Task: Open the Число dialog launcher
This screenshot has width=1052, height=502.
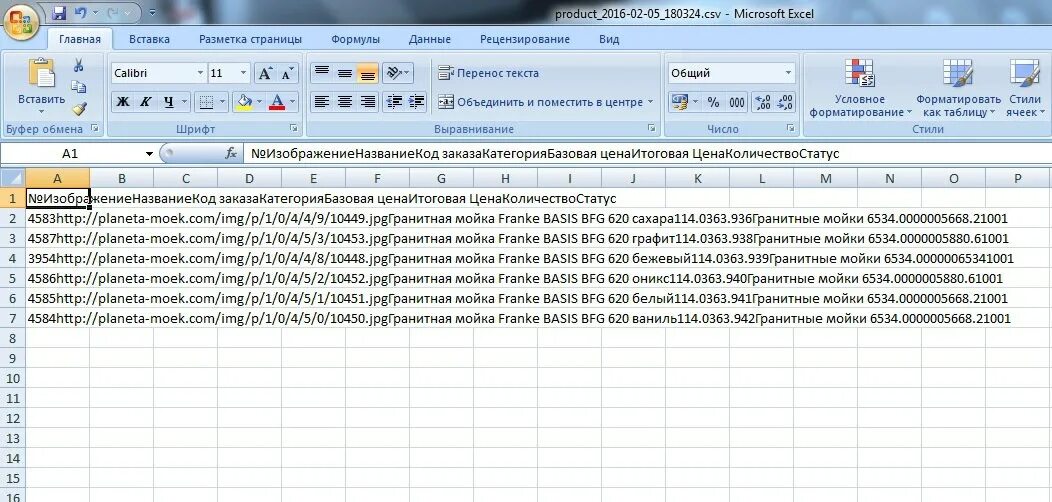Action: [790, 129]
